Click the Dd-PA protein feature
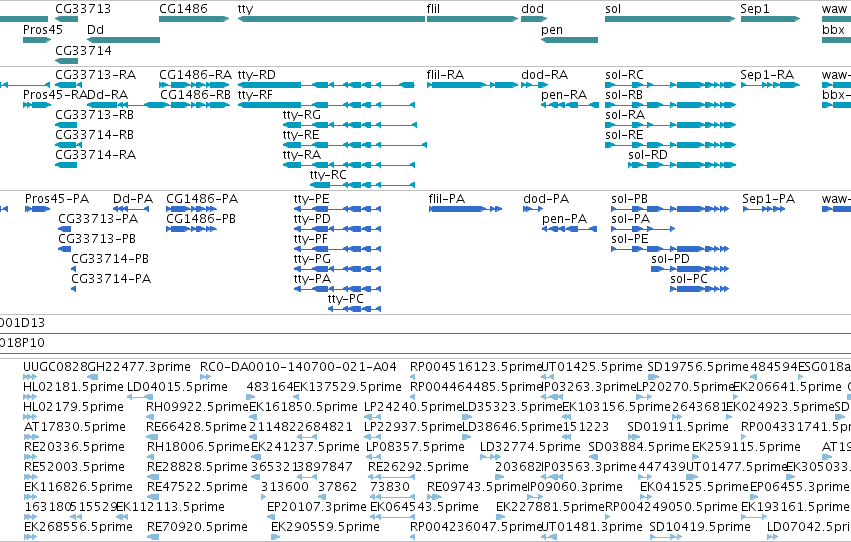Viewport: 851px width, 542px height. 131,209
